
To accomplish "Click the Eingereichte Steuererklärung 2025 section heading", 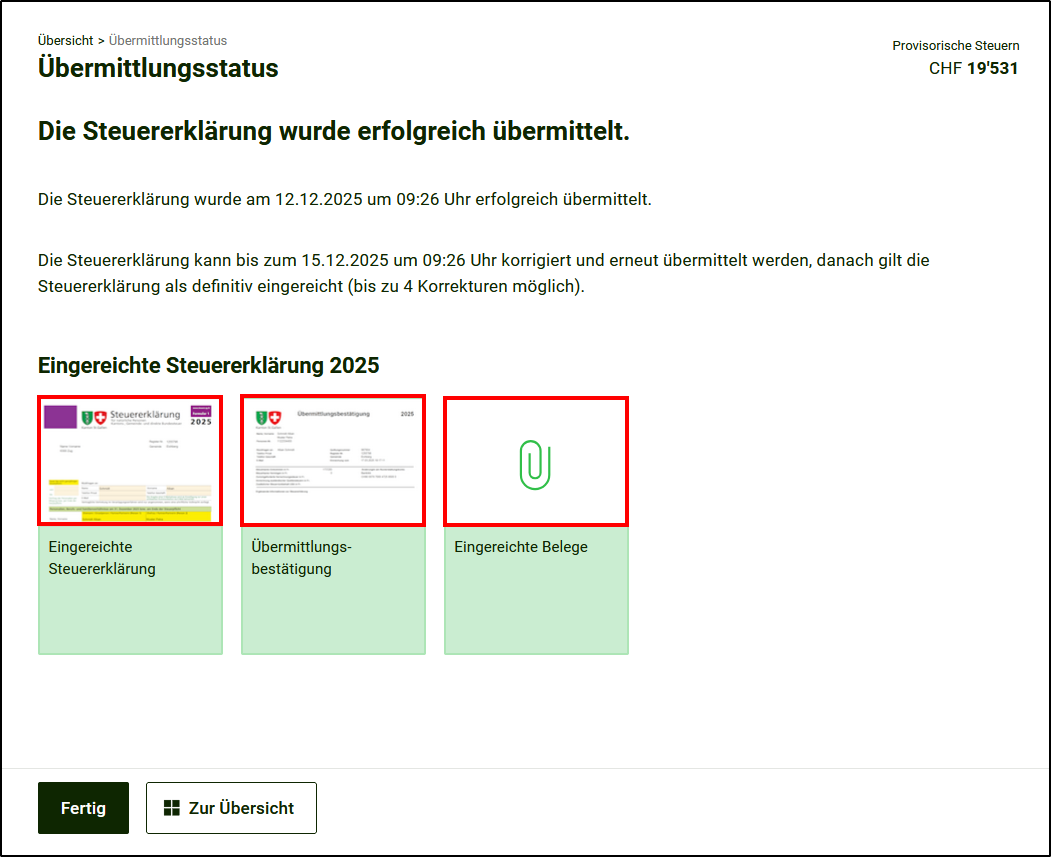I will tap(208, 365).
